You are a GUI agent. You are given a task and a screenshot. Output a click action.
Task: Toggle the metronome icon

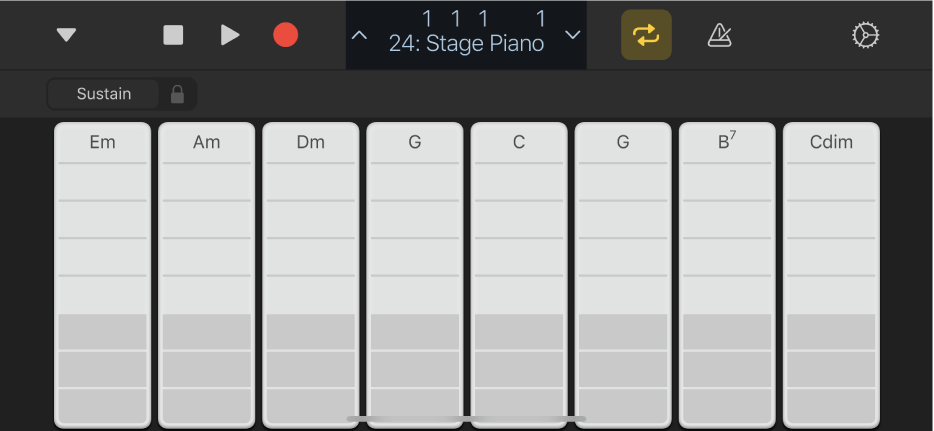719,35
